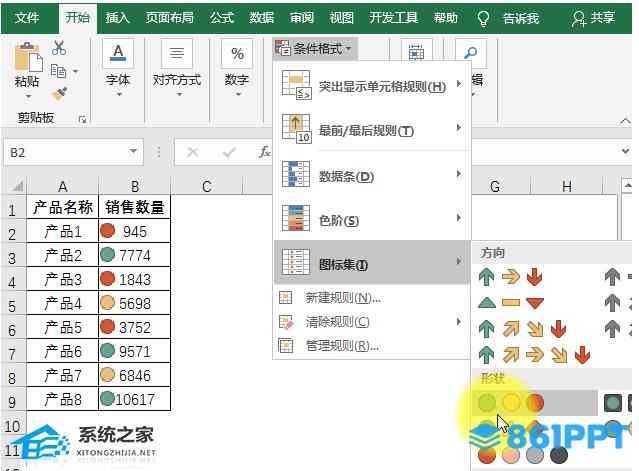Expand the Name Box dropdown arrow
Image resolution: width=639 pixels, height=471 pixels.
tap(133, 151)
